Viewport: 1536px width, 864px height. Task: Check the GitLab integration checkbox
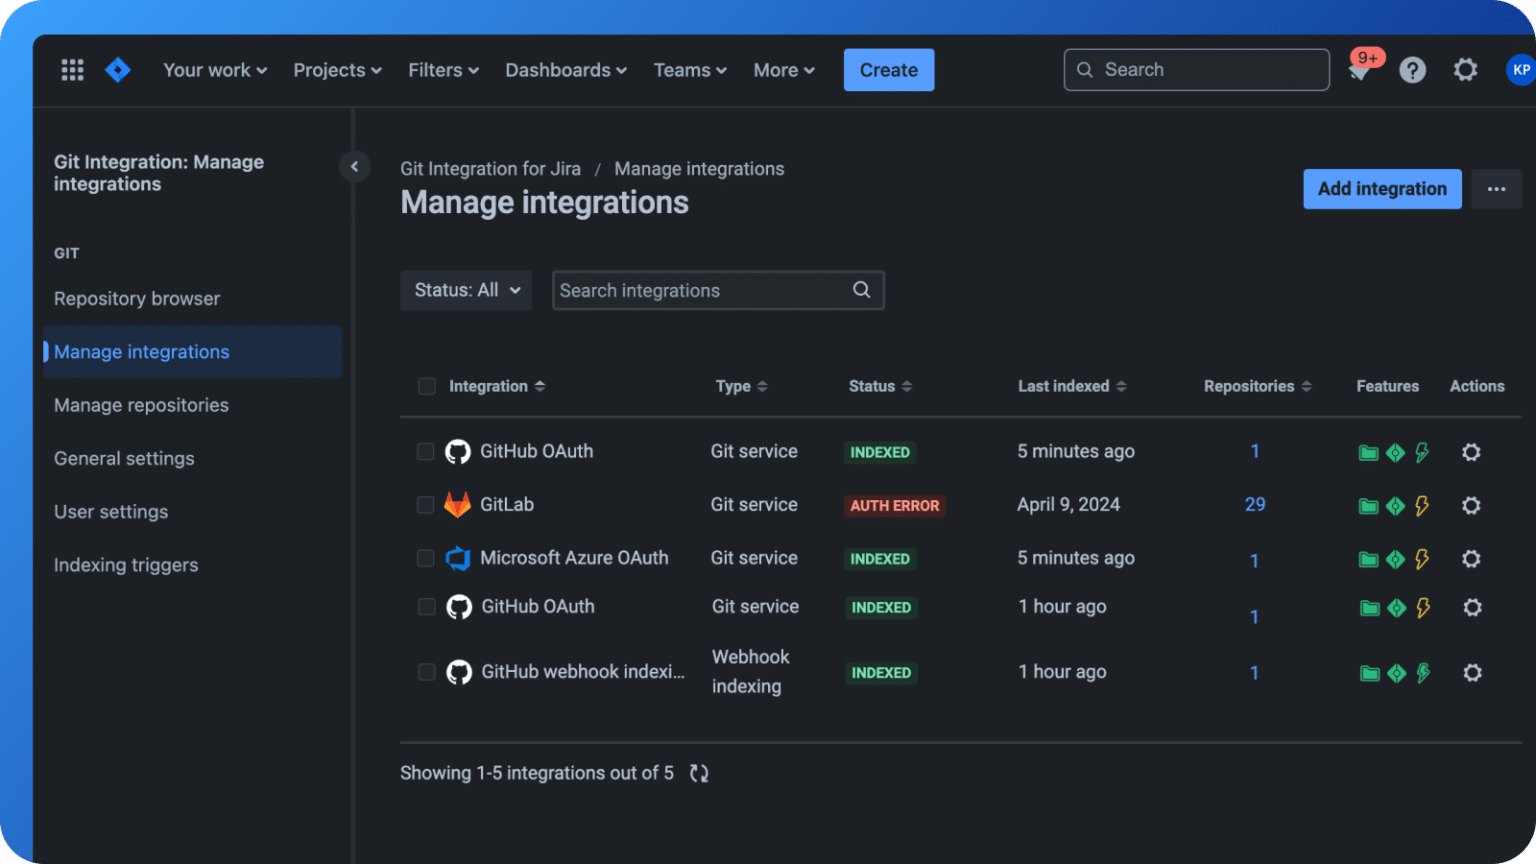(425, 505)
